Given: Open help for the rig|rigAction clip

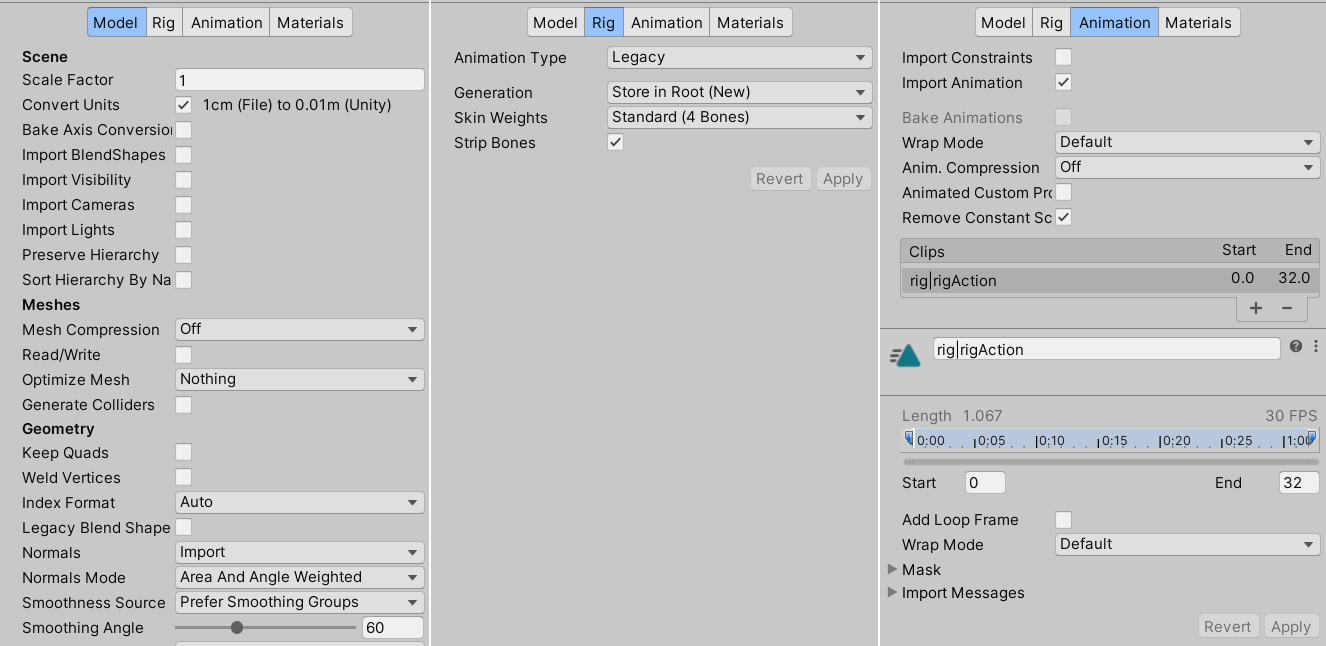Looking at the screenshot, I should coord(1295,345).
